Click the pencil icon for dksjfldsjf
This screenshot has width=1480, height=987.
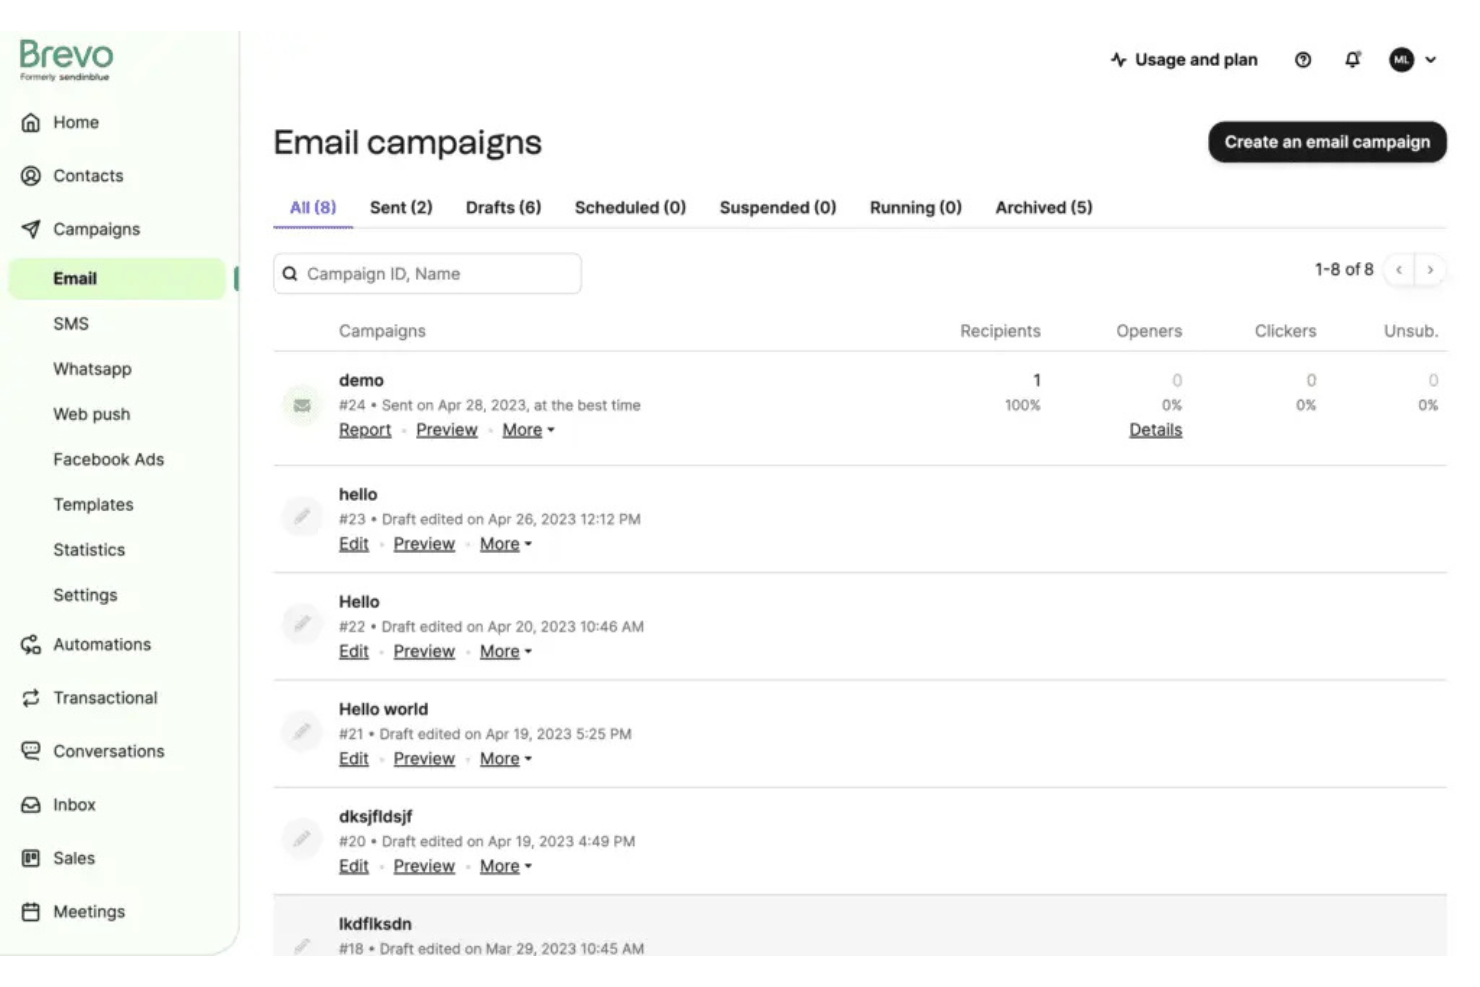tap(301, 839)
